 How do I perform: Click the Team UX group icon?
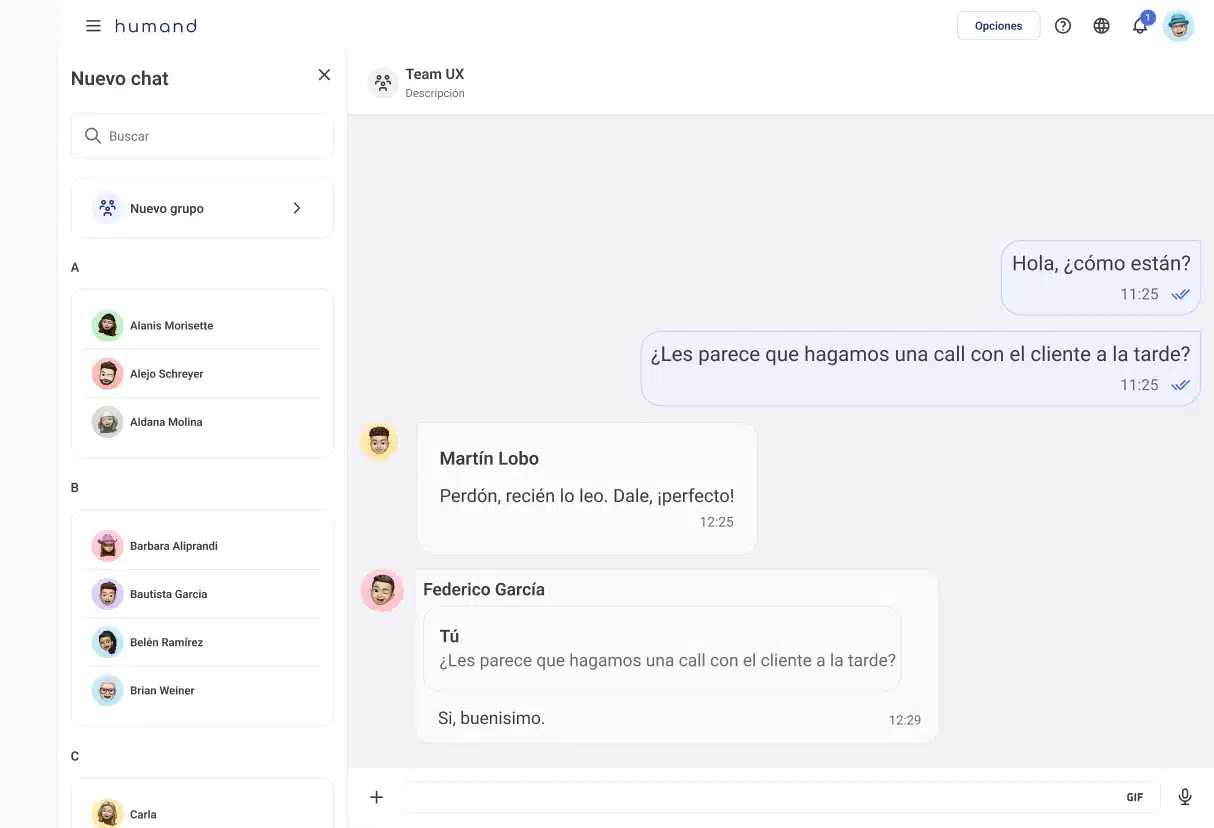click(382, 83)
